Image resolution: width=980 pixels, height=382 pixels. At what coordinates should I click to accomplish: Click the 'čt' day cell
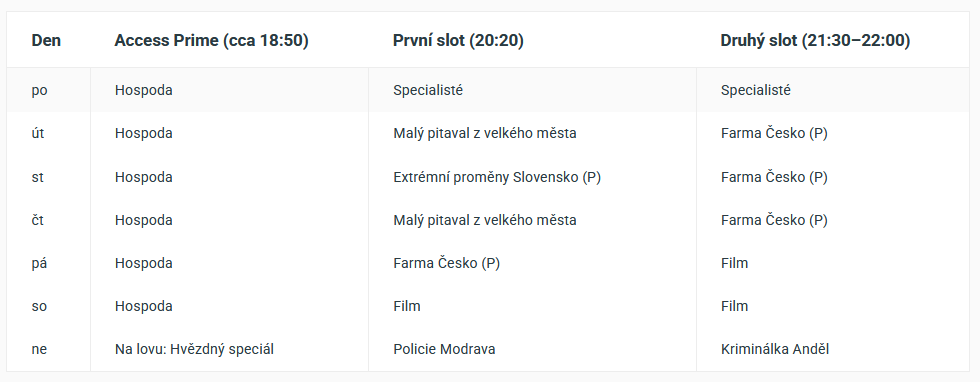pyautogui.click(x=38, y=220)
